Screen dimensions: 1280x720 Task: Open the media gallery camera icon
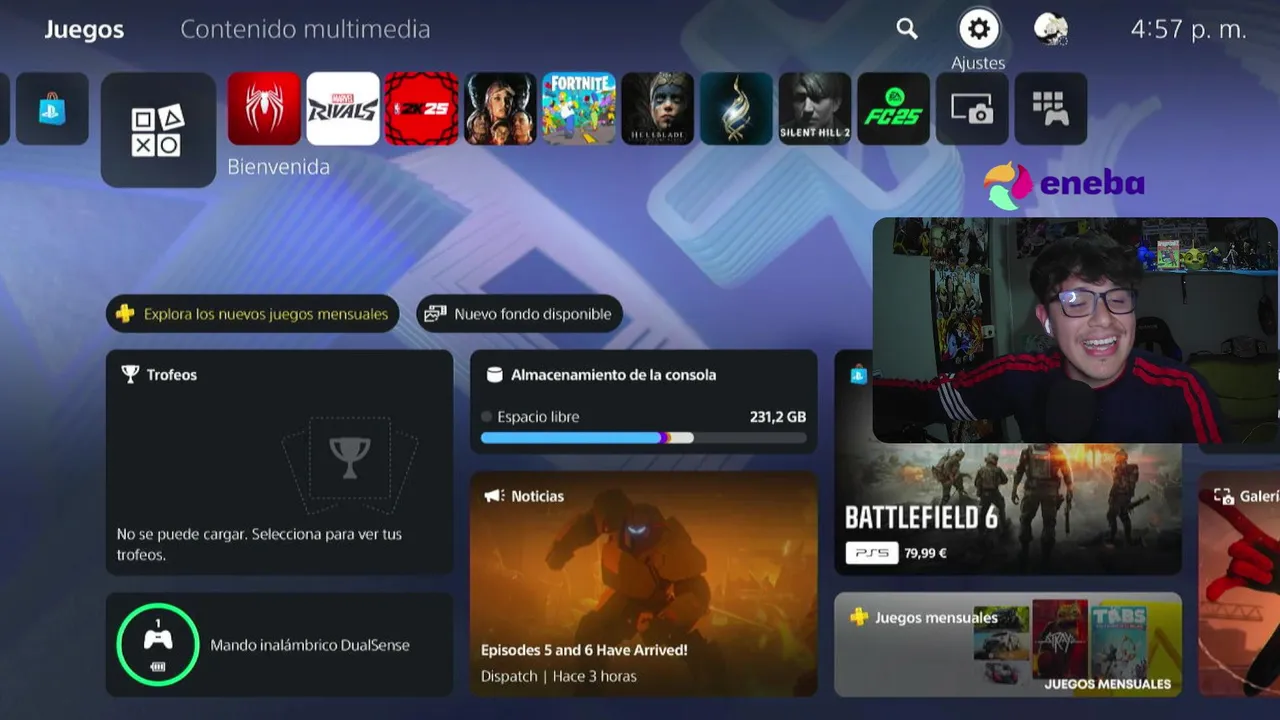pyautogui.click(x=972, y=109)
